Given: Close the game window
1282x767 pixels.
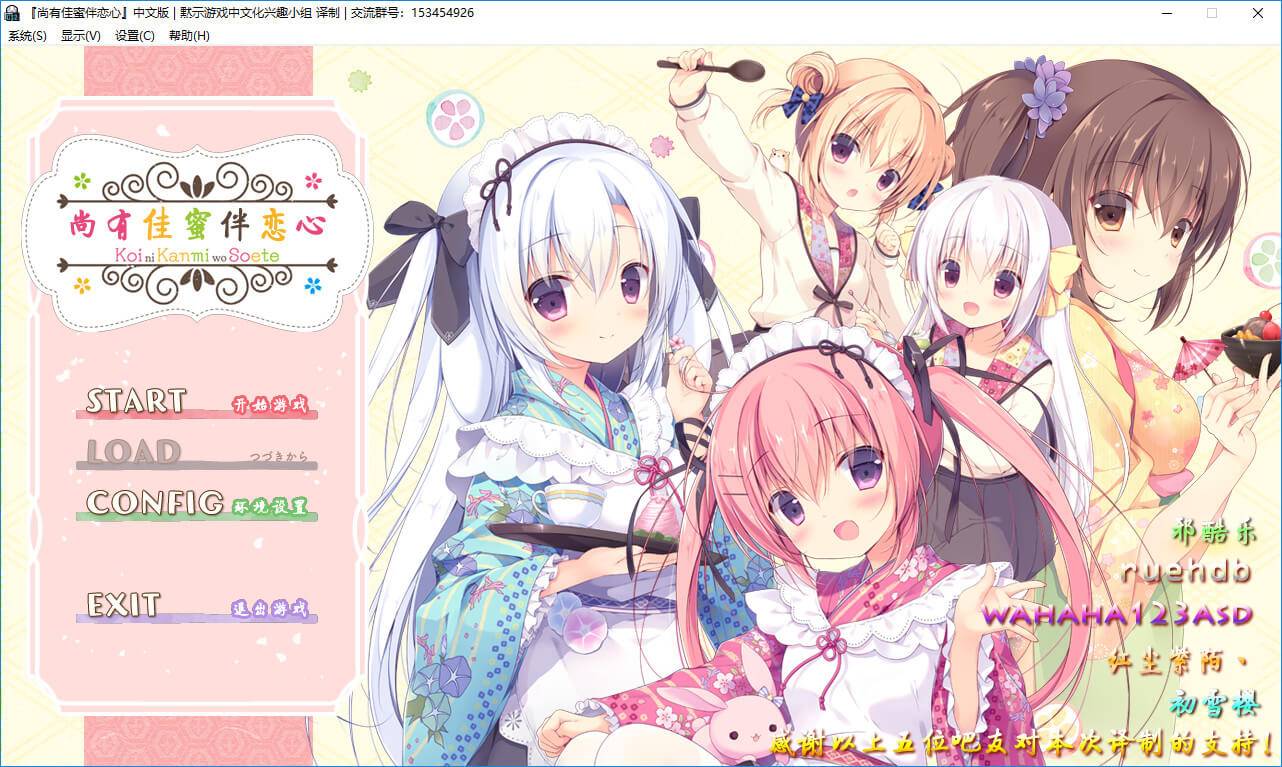Looking at the screenshot, I should pos(1258,13).
